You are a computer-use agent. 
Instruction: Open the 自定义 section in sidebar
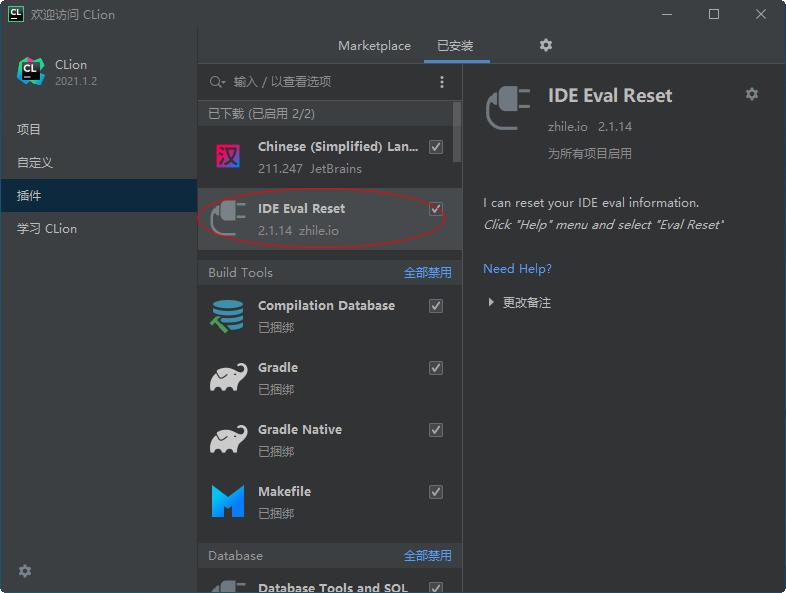(35, 162)
